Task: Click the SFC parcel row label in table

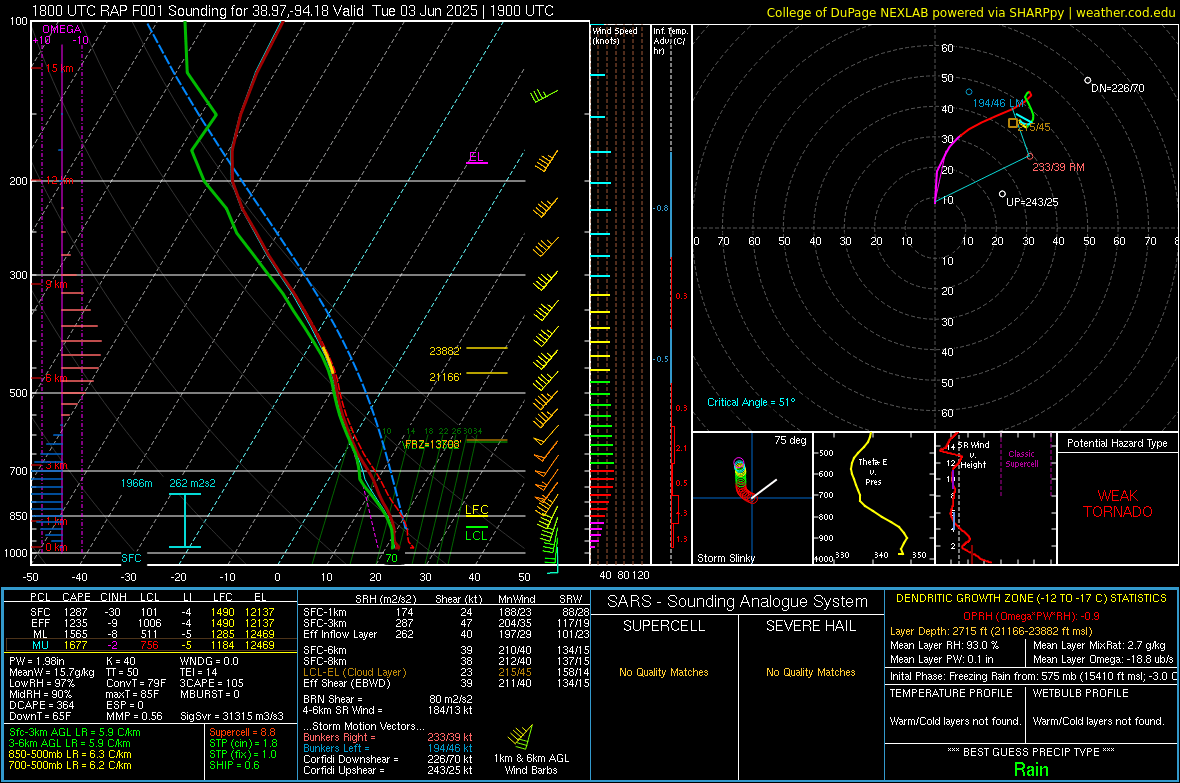Action: tap(40, 612)
